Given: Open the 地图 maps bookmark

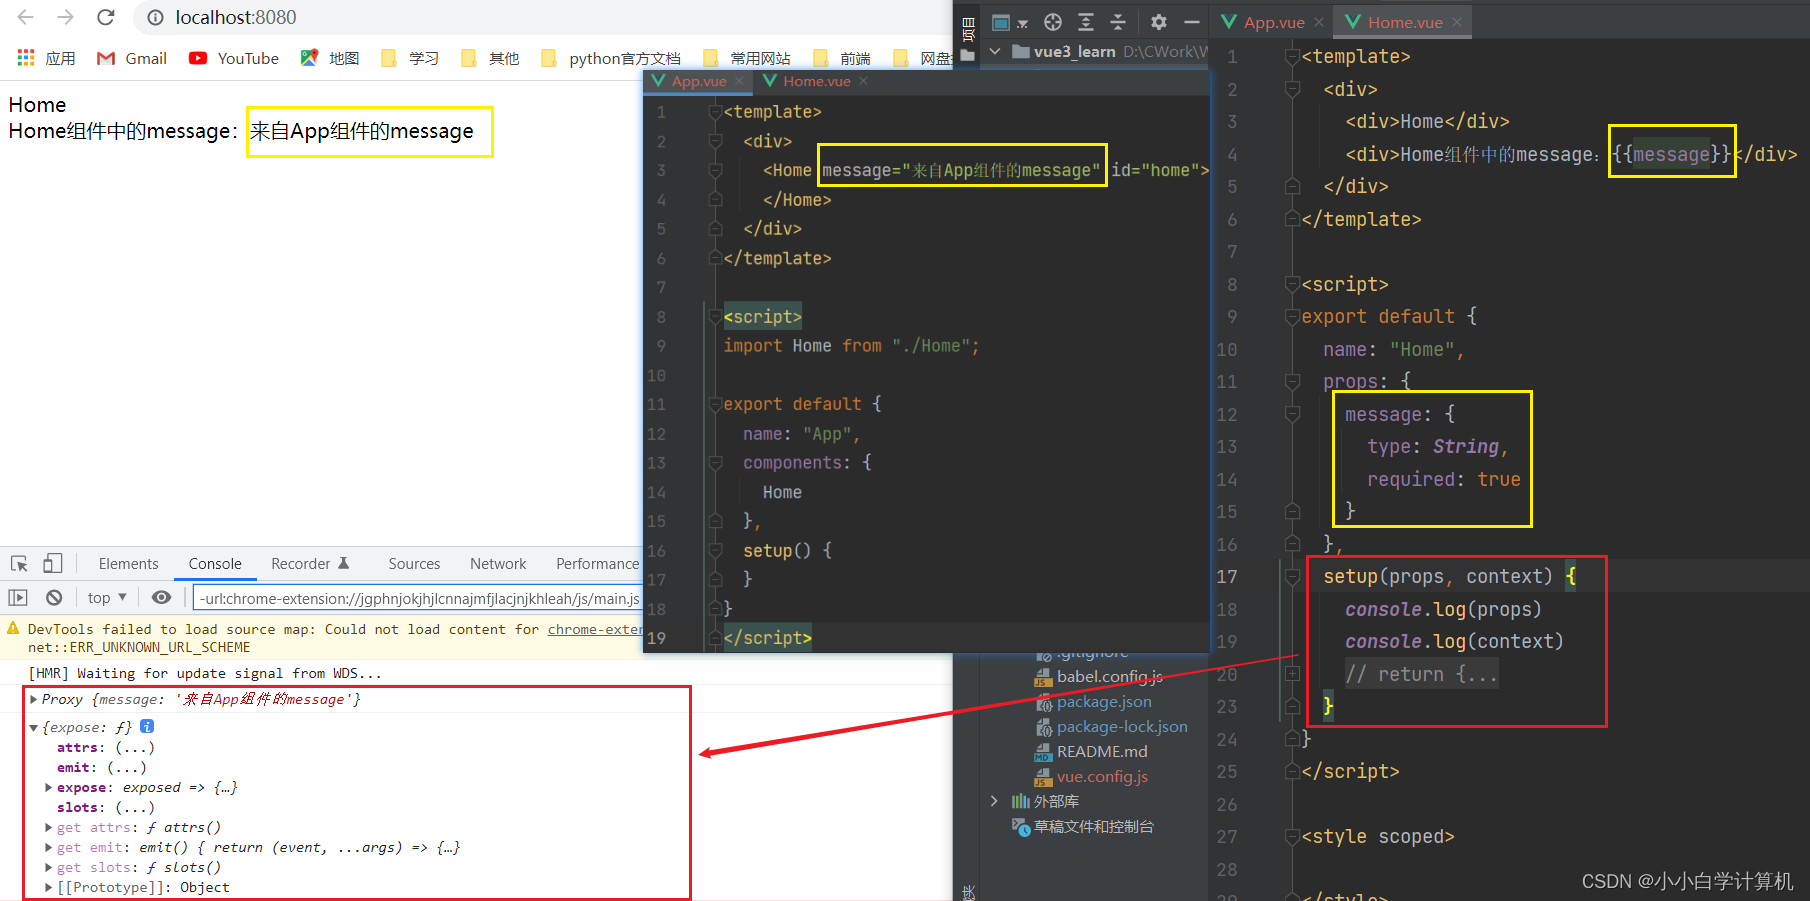Looking at the screenshot, I should [330, 58].
